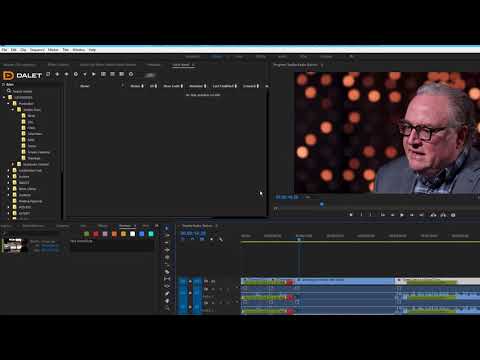Sort by the Duration column
The width and height of the screenshot is (480, 360).
[198, 86]
